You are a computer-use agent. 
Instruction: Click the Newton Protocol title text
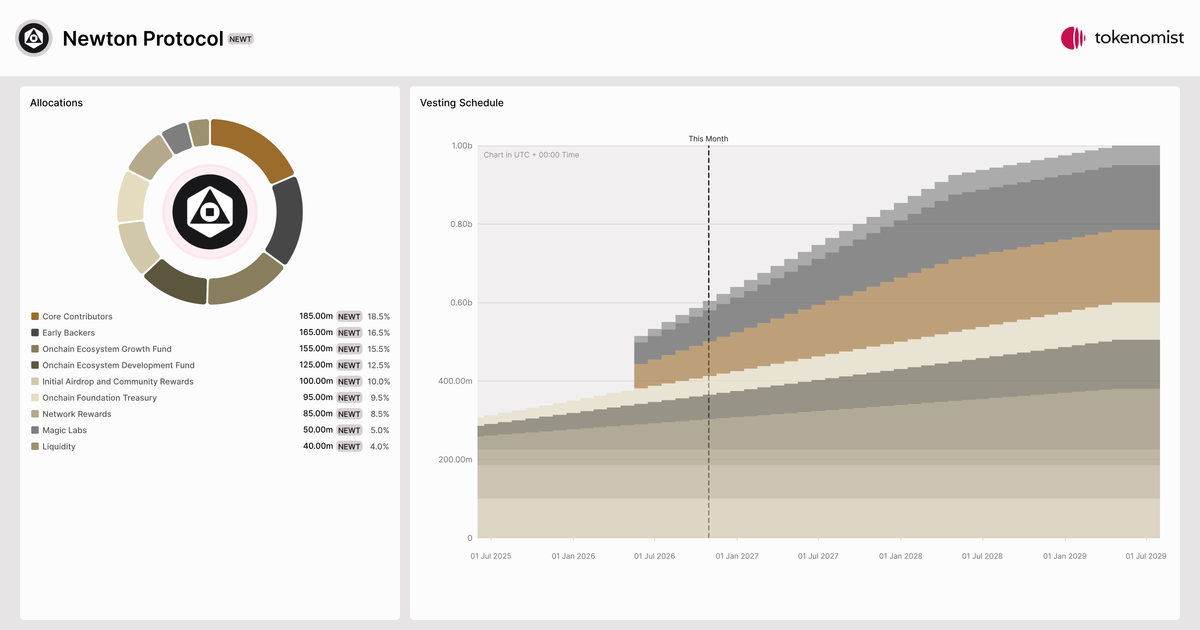(x=143, y=38)
